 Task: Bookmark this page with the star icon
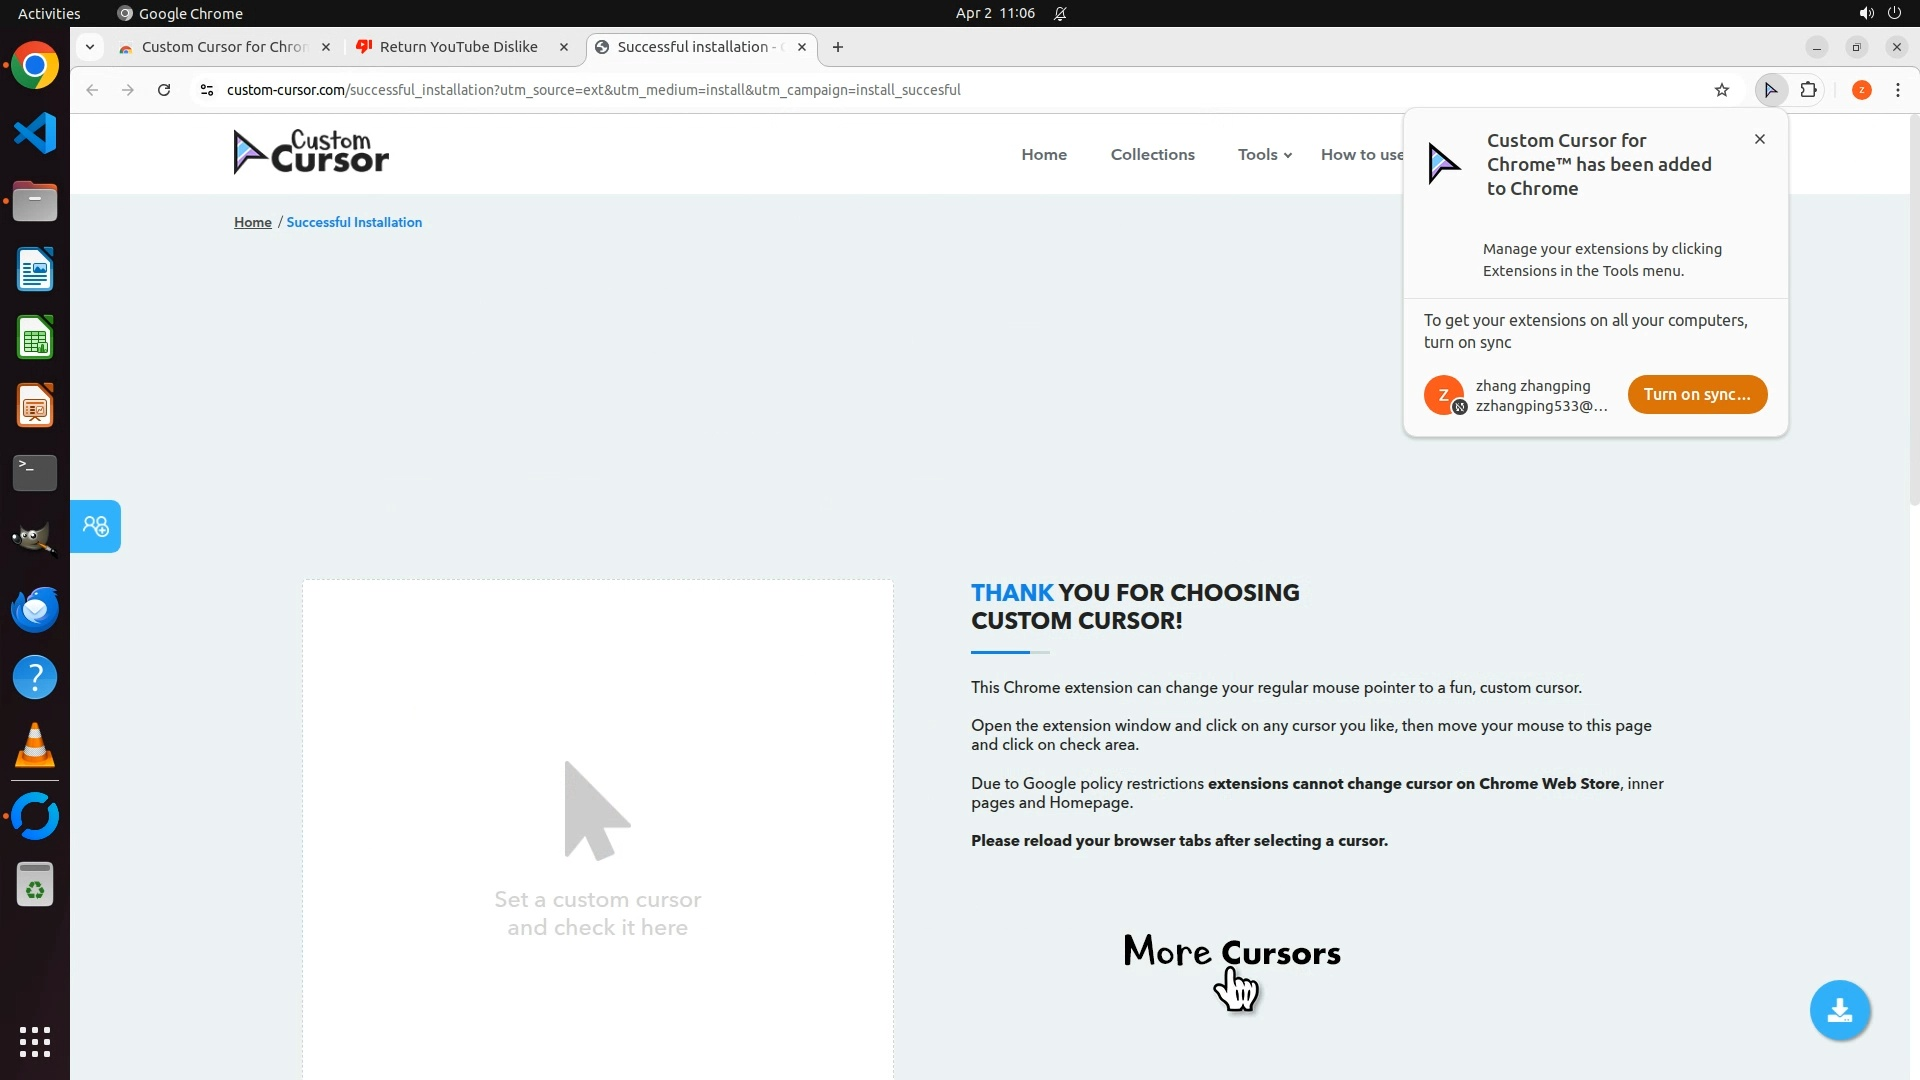point(1721,90)
